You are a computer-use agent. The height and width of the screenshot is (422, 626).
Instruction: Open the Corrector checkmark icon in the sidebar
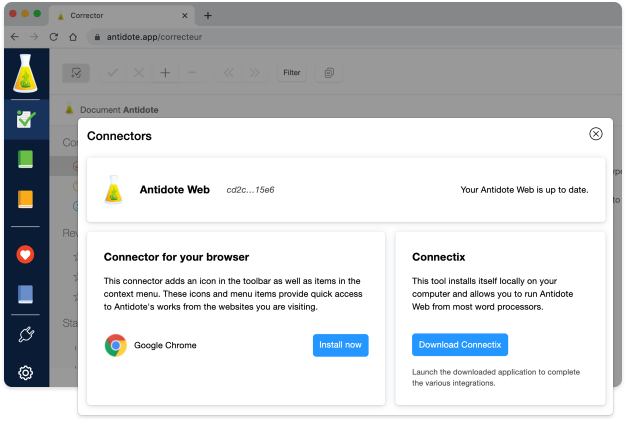pos(26,119)
